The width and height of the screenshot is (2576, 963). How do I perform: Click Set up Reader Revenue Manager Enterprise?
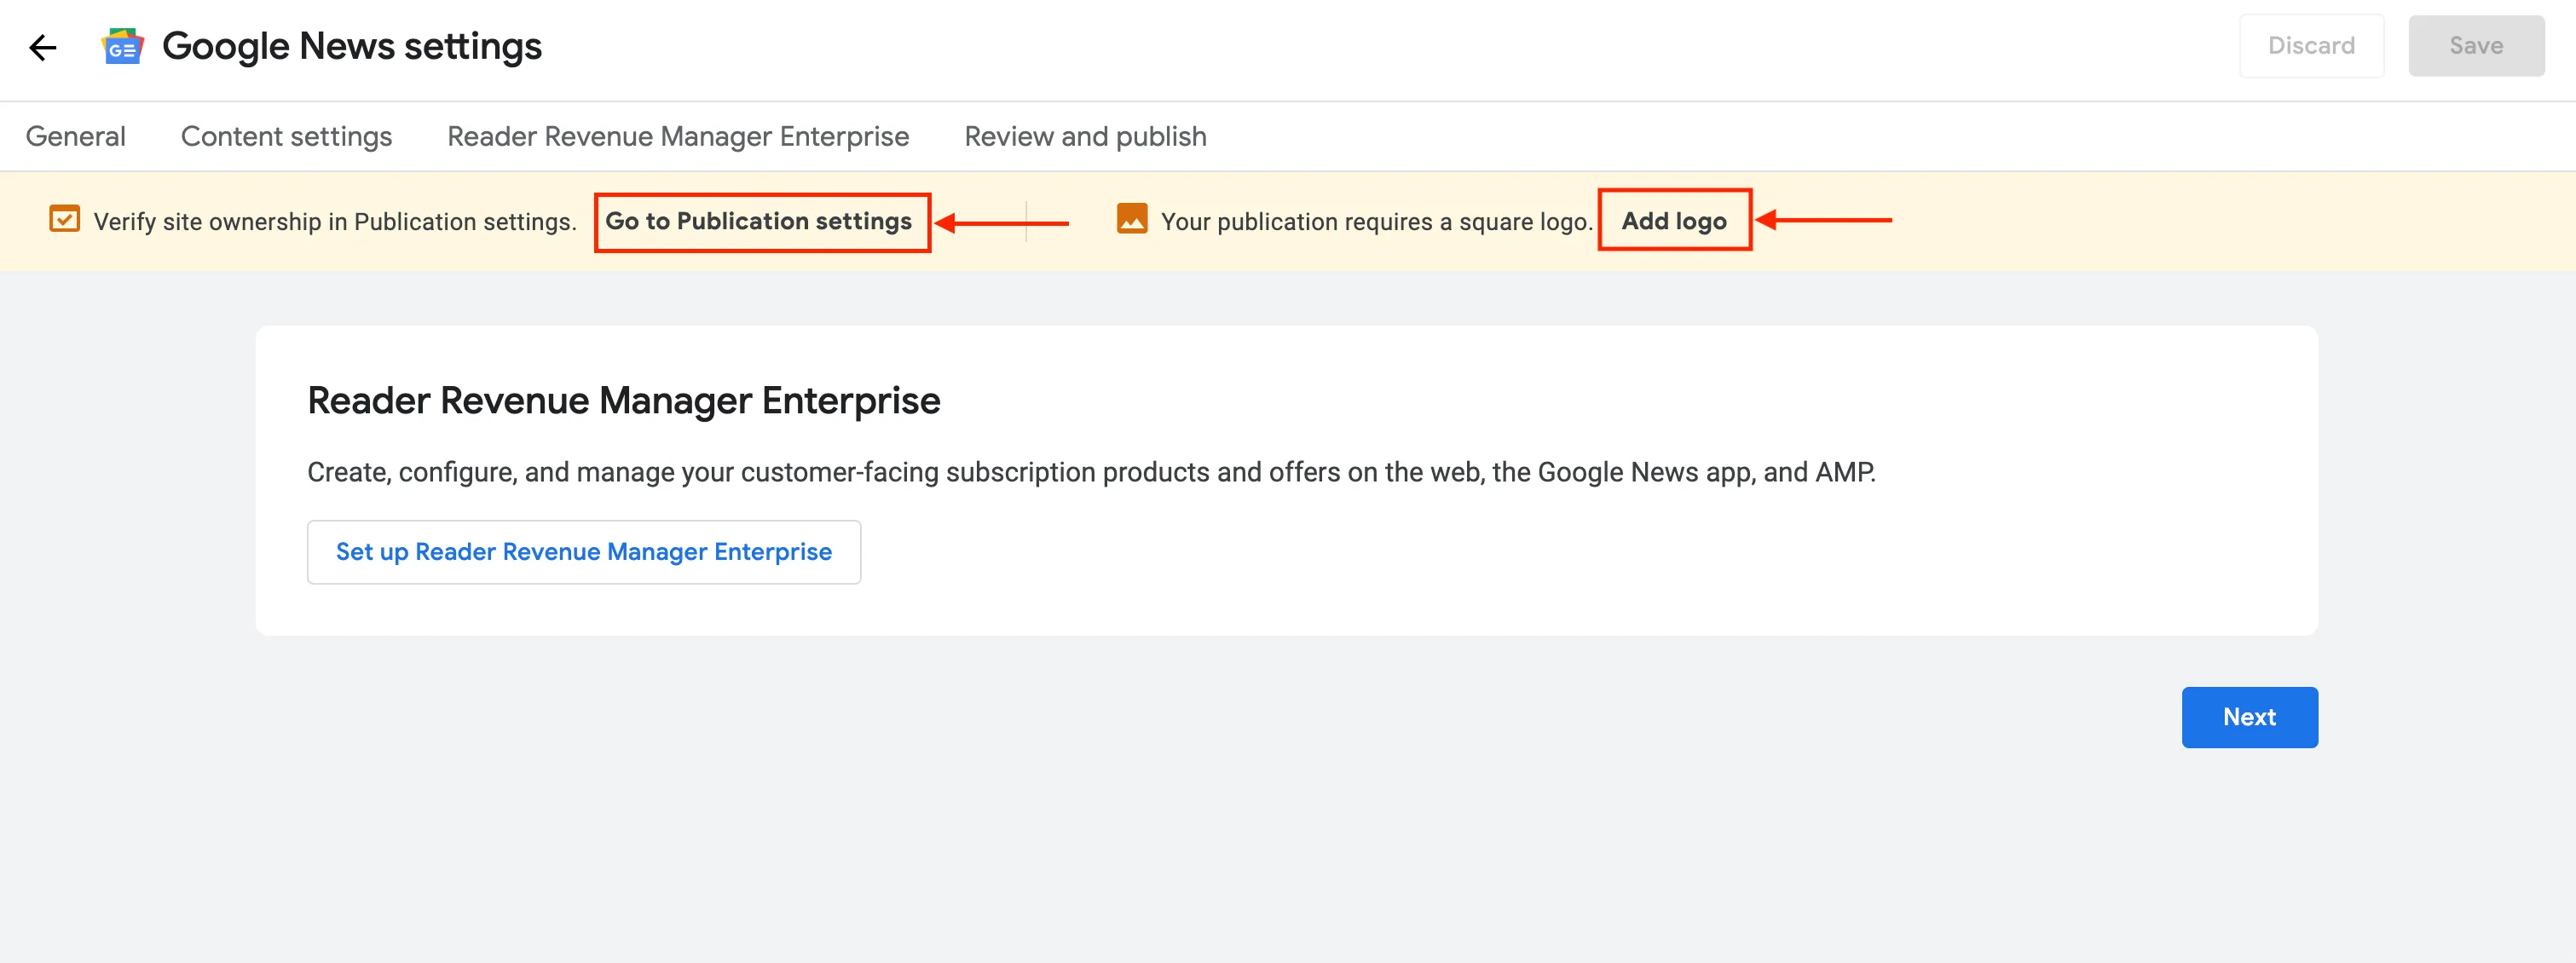coord(584,552)
